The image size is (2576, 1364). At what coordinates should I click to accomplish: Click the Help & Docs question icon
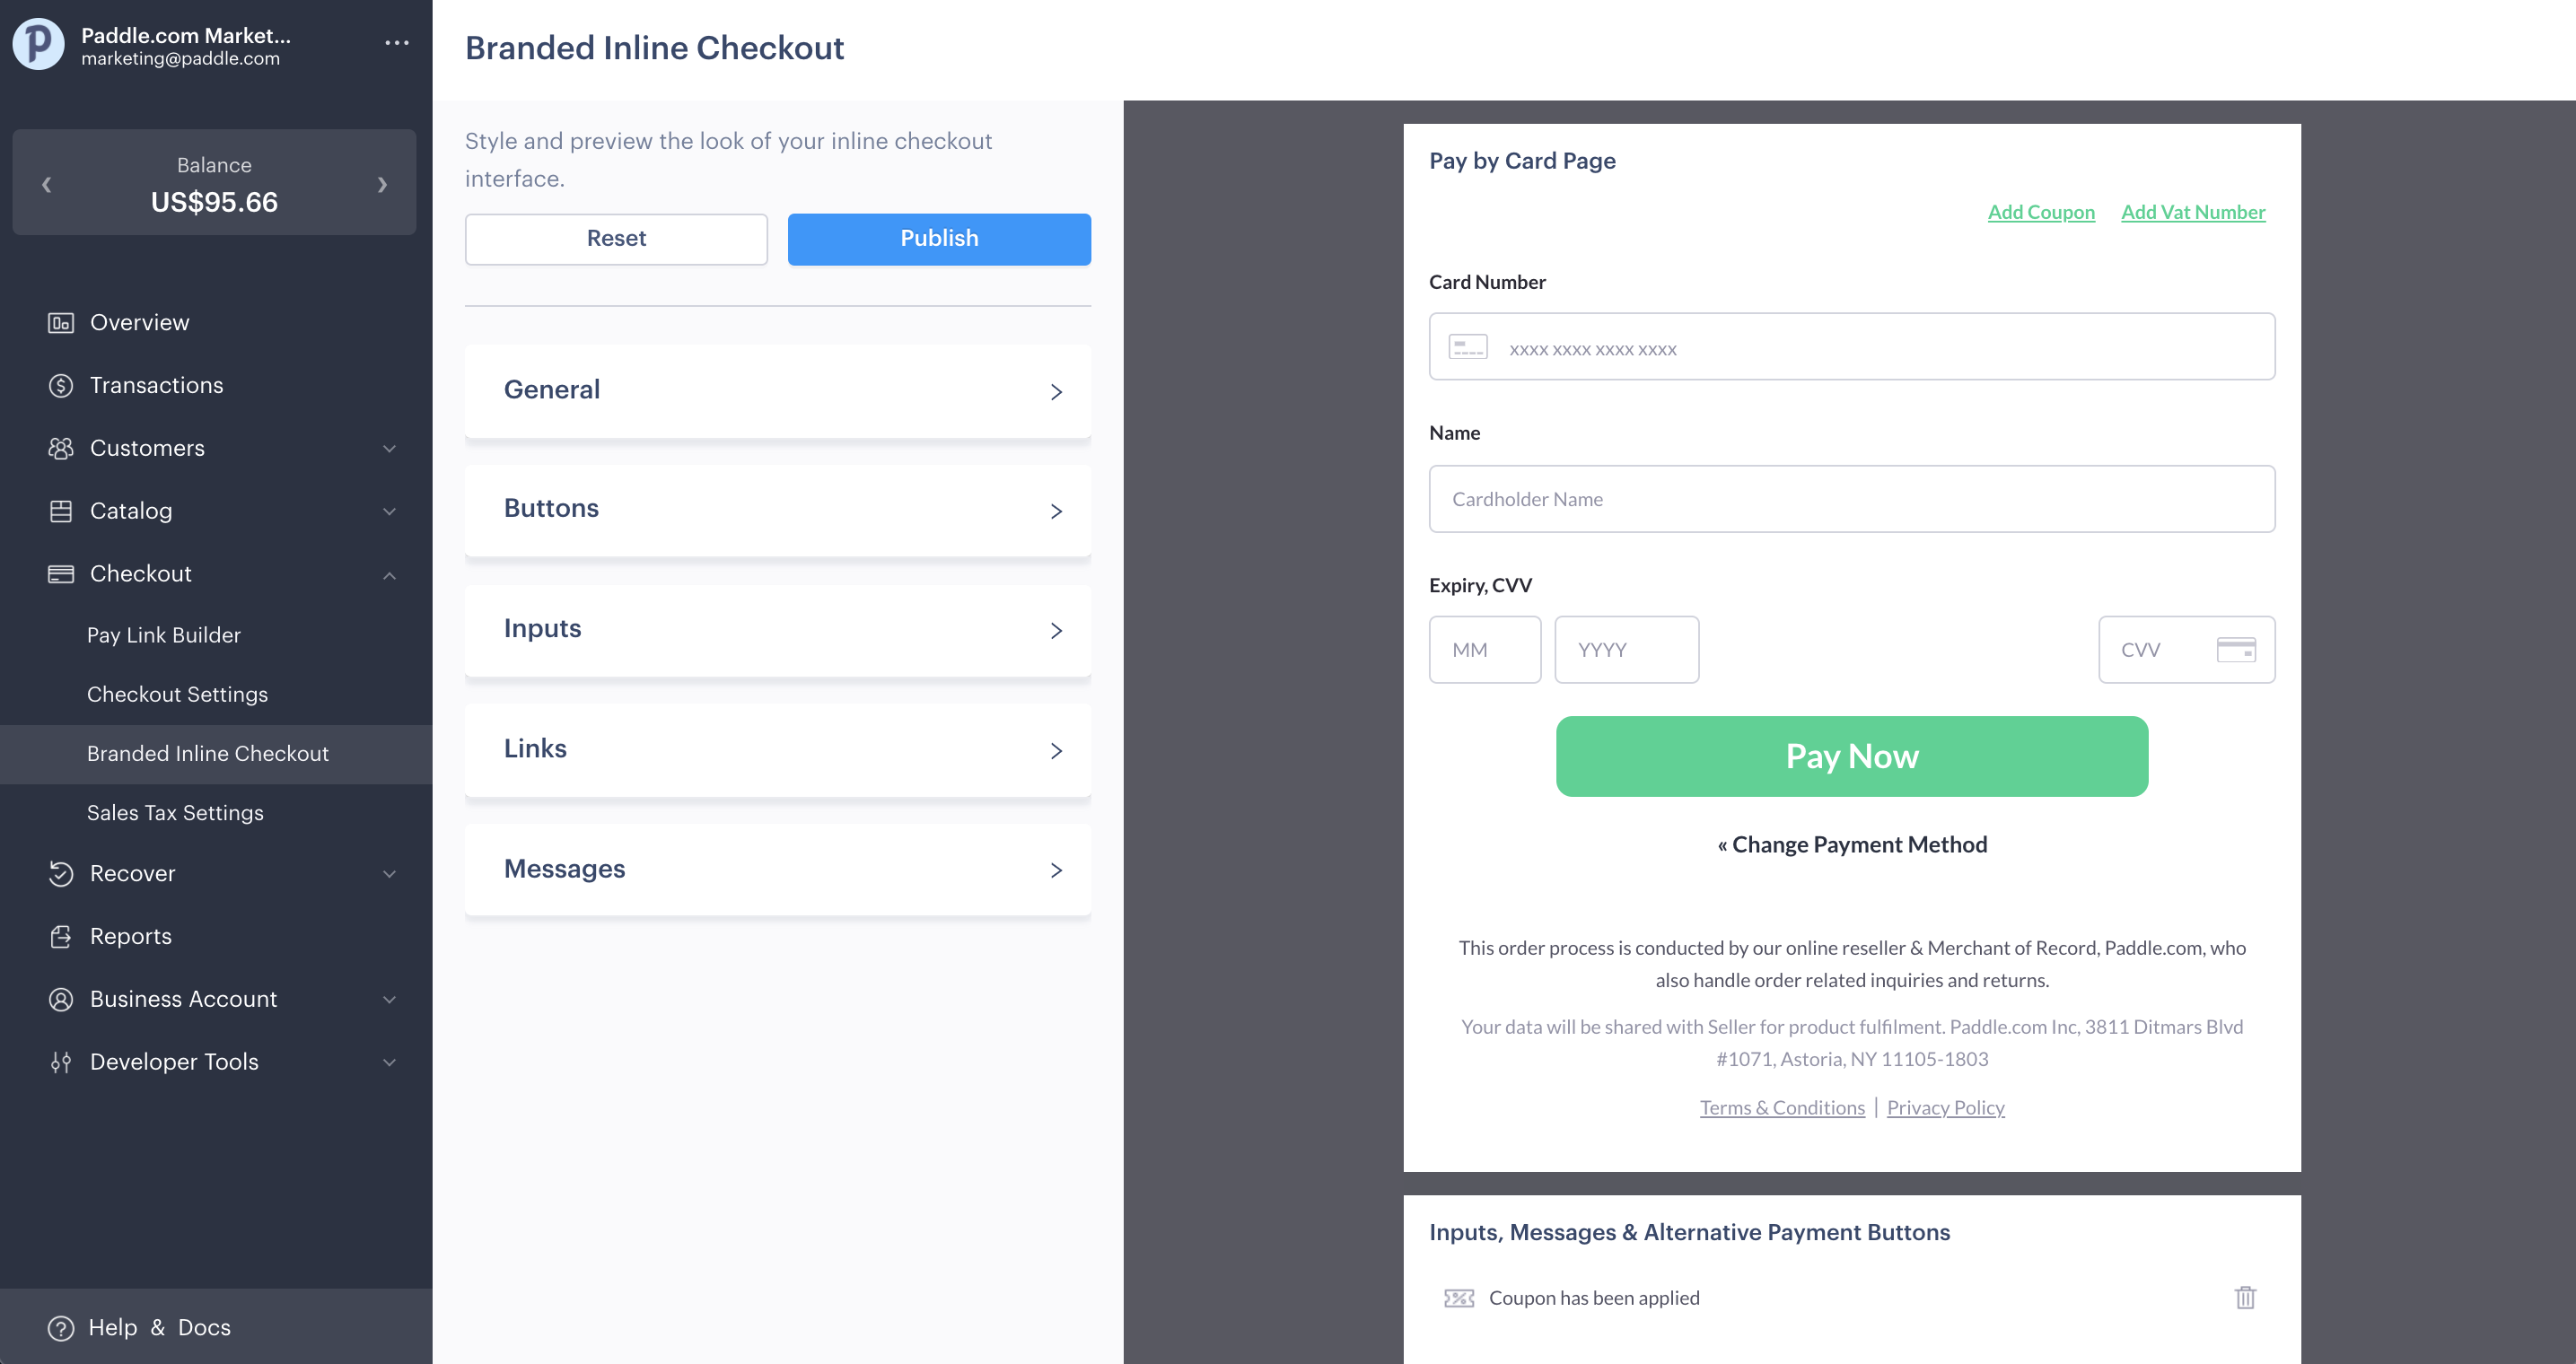(60, 1327)
